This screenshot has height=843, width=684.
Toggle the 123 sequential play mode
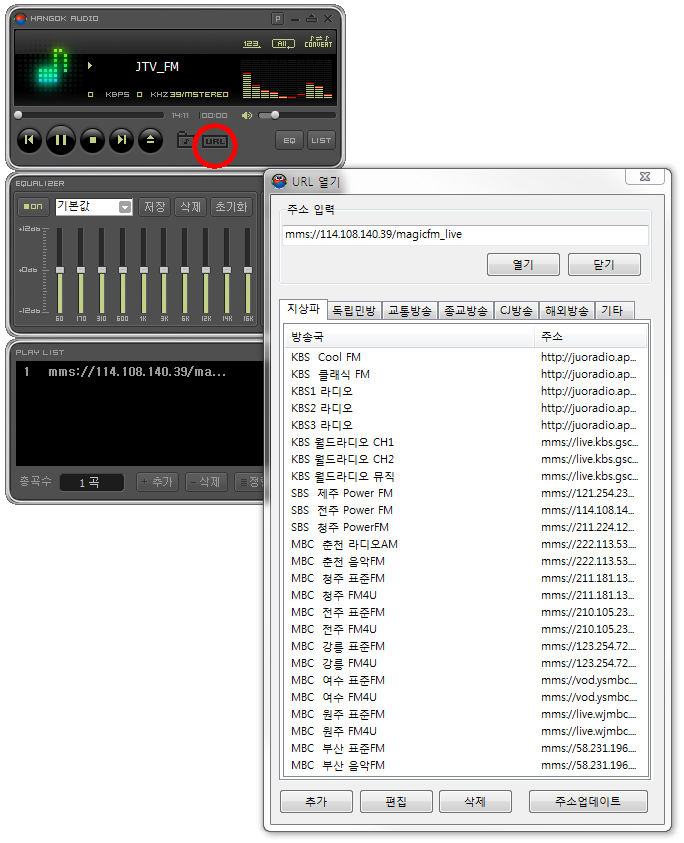(x=251, y=44)
